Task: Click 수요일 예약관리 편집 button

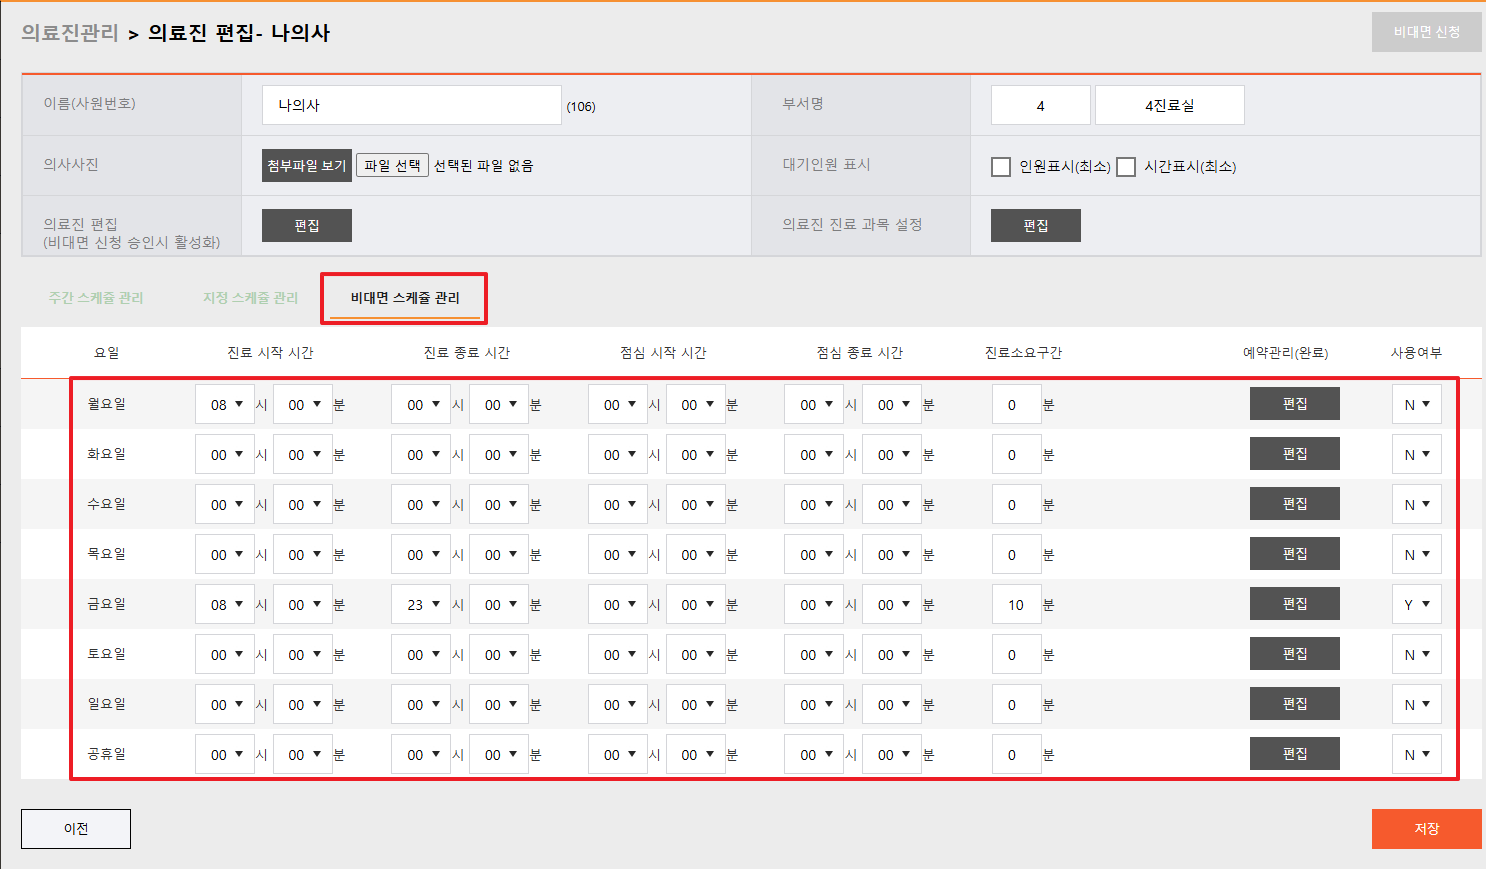Action: (1294, 504)
